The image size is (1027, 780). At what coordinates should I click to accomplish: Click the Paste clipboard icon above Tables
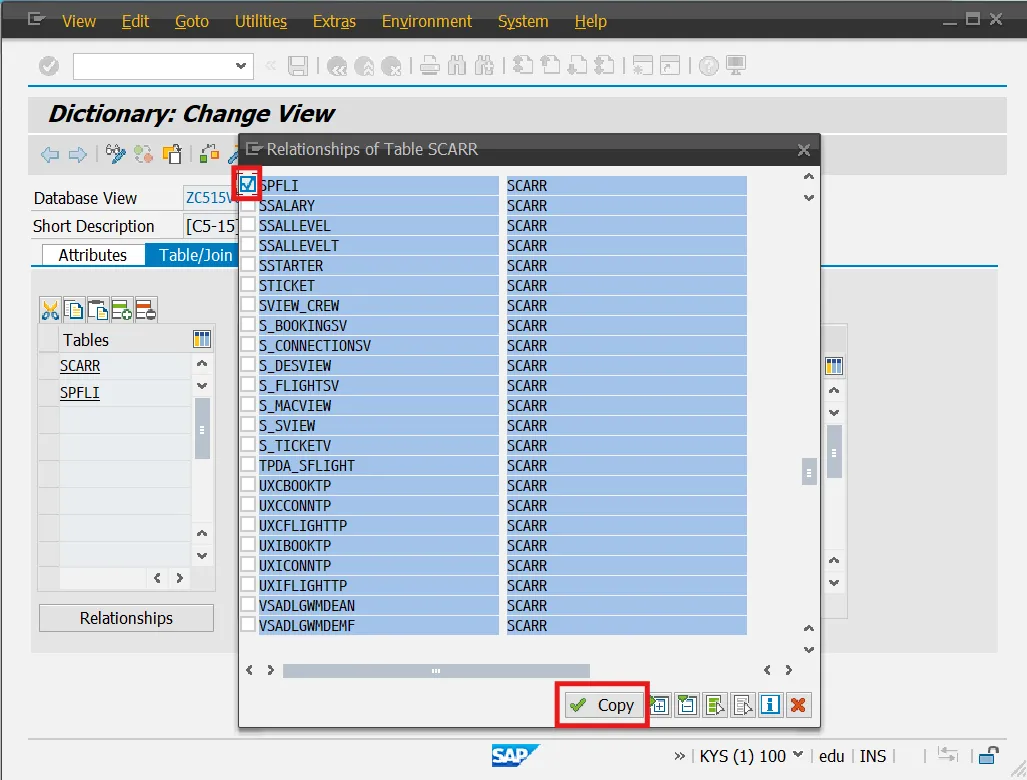pos(98,310)
